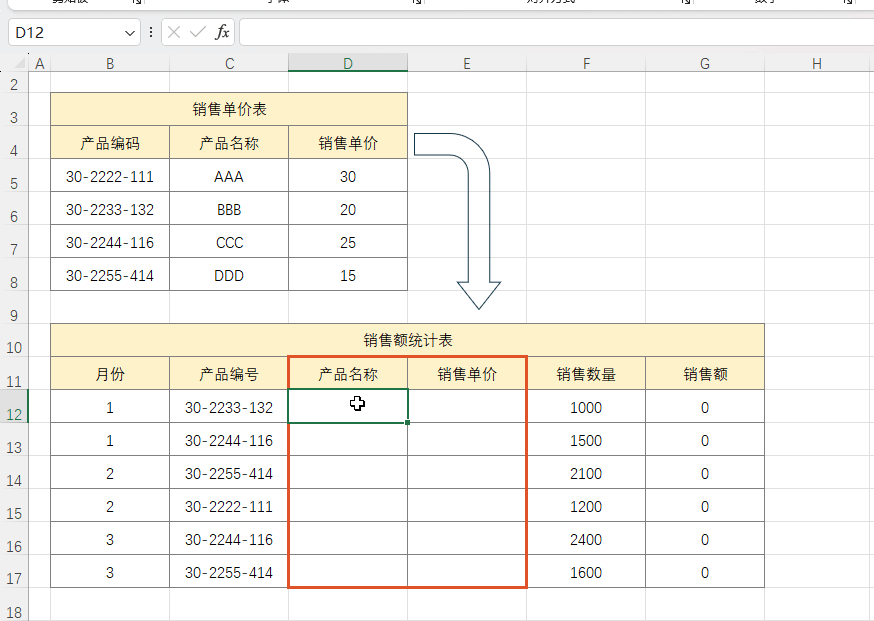Click the 产品编码 header cell
Image resolution: width=874 pixels, height=621 pixels.
tap(110, 143)
